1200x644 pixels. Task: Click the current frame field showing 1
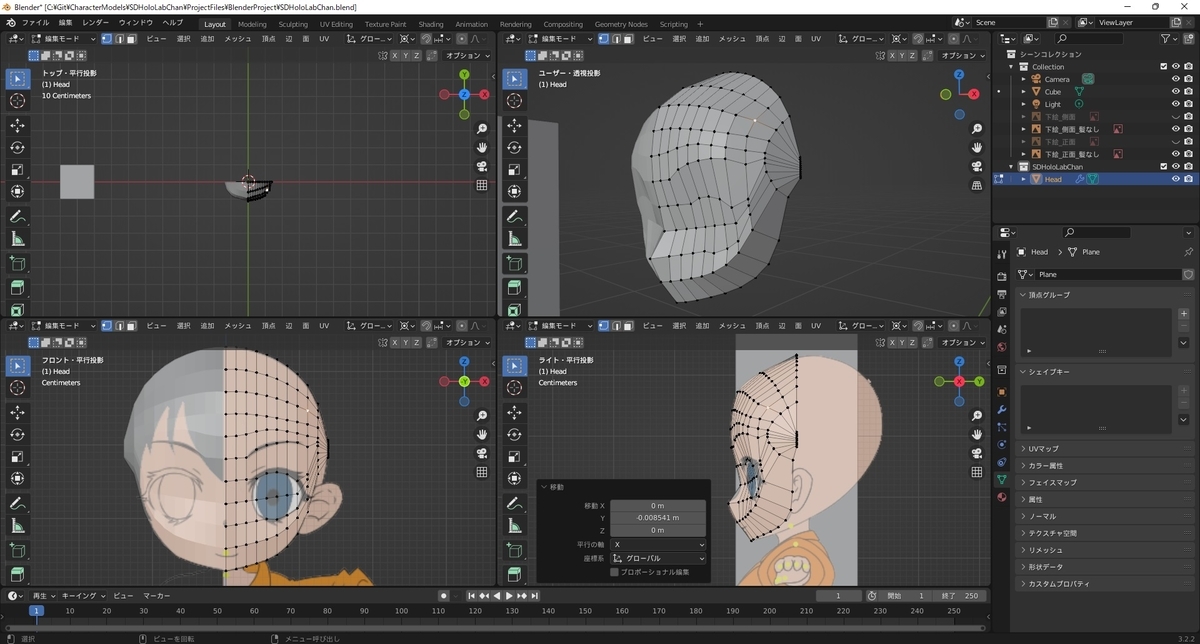click(839, 596)
